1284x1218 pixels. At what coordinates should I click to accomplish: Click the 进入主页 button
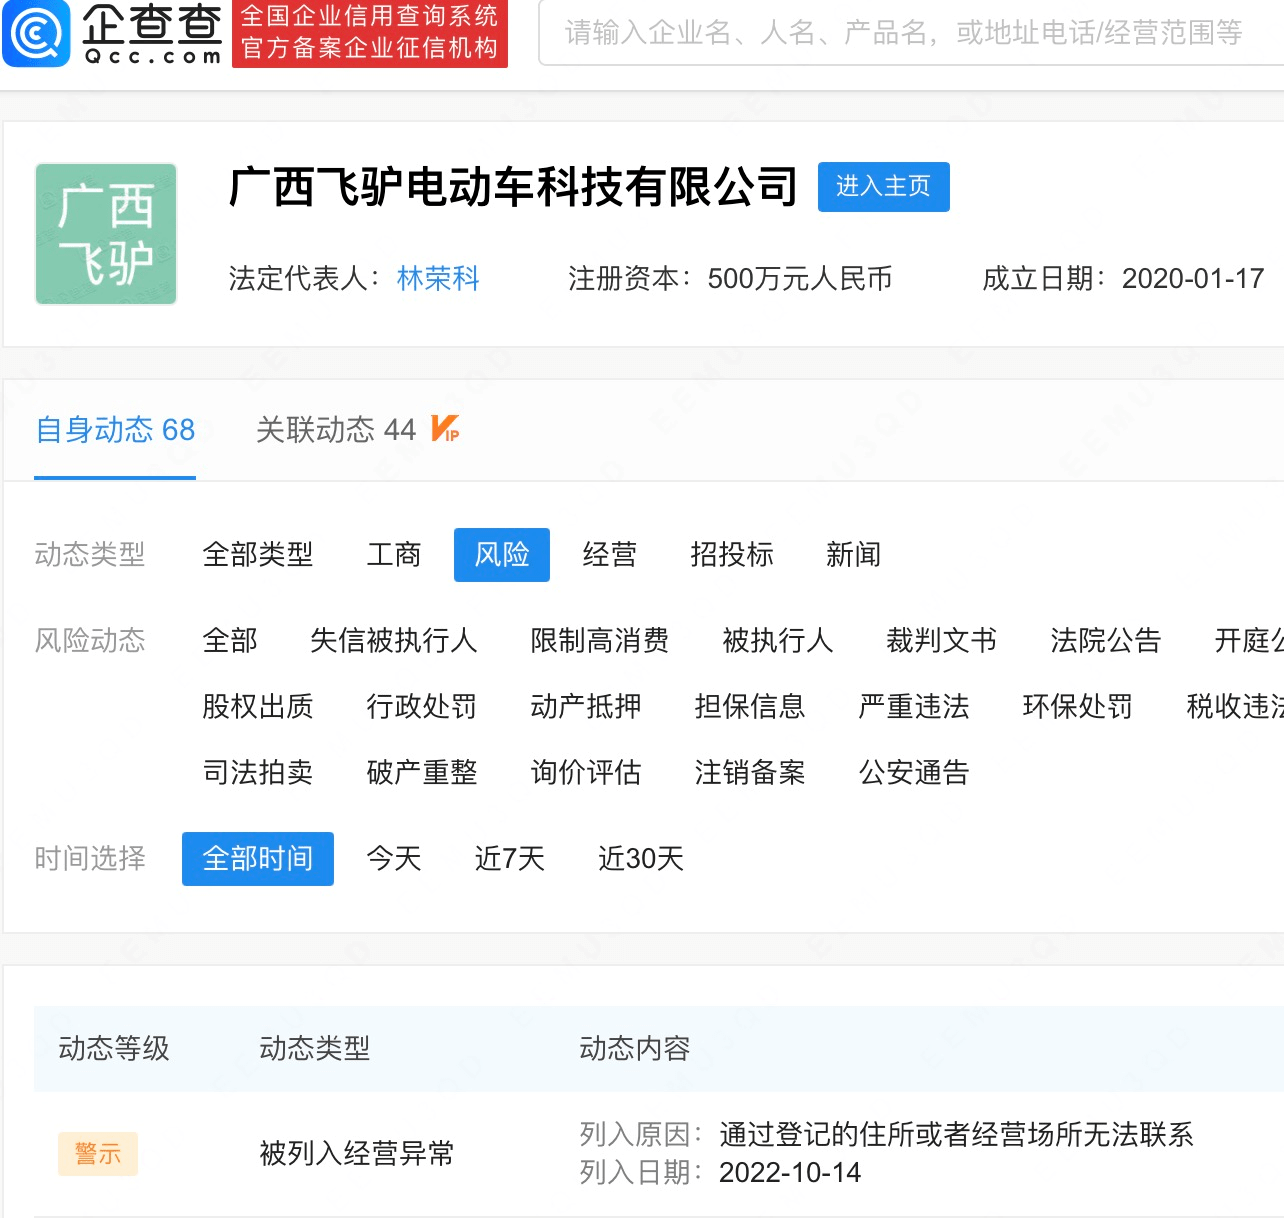click(x=883, y=186)
